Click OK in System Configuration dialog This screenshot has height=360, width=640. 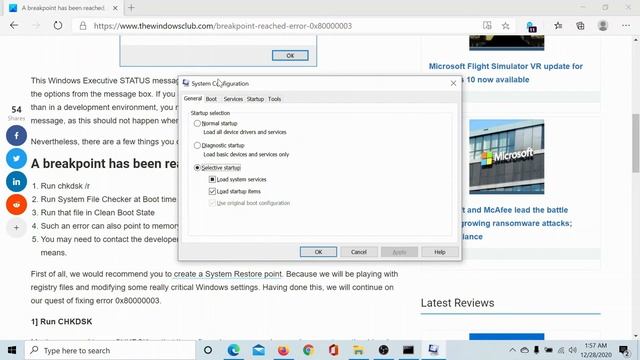[318, 252]
